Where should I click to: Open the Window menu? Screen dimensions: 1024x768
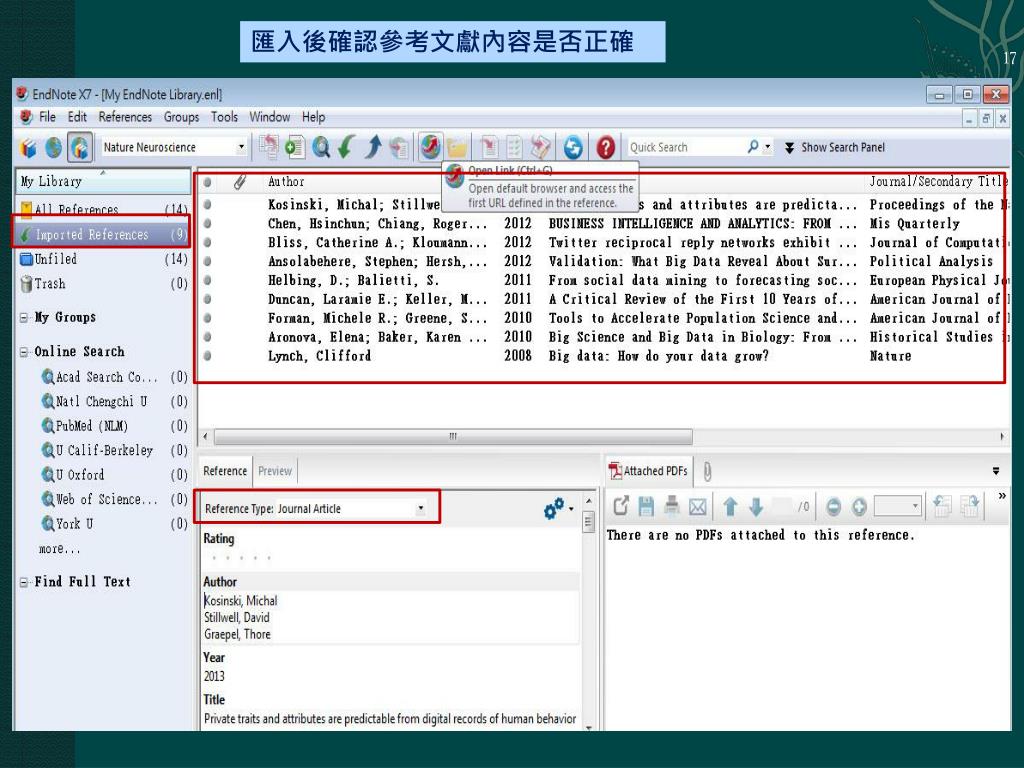(270, 117)
